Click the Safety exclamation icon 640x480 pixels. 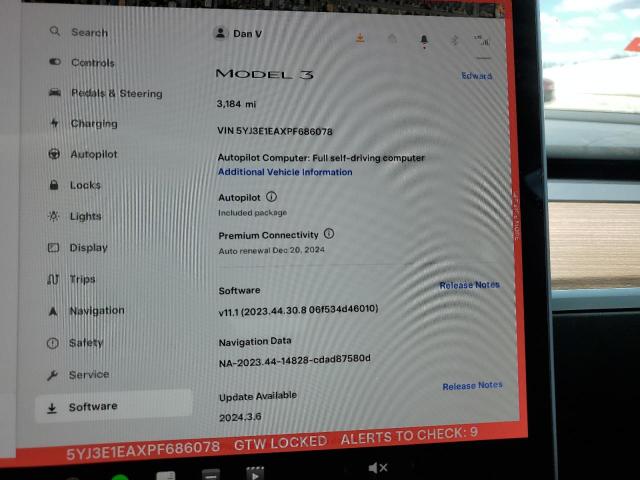coord(53,343)
